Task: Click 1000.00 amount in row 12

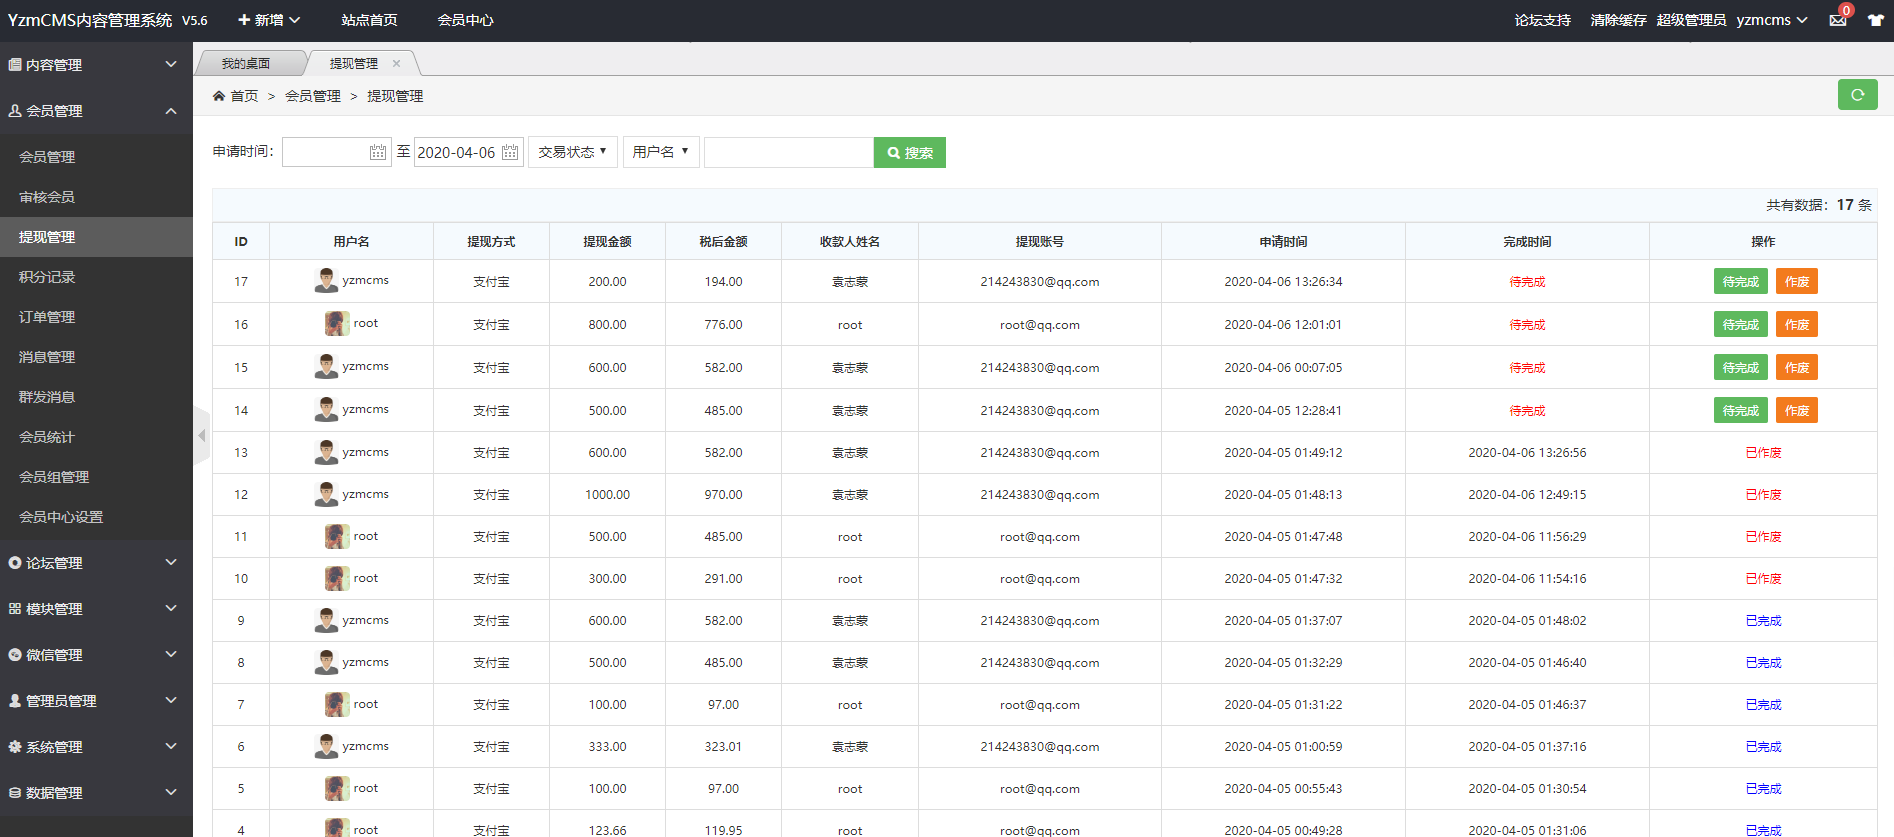Action: [607, 494]
